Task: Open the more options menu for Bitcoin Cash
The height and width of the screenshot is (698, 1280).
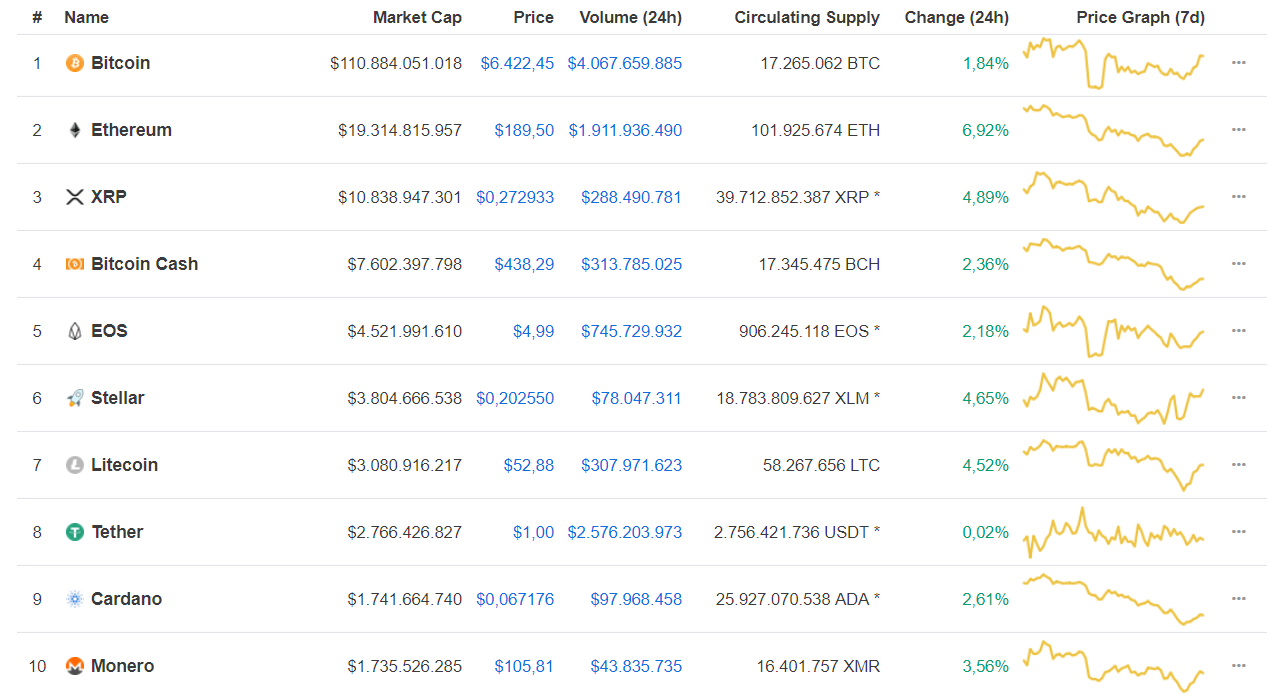Action: coord(1239,263)
